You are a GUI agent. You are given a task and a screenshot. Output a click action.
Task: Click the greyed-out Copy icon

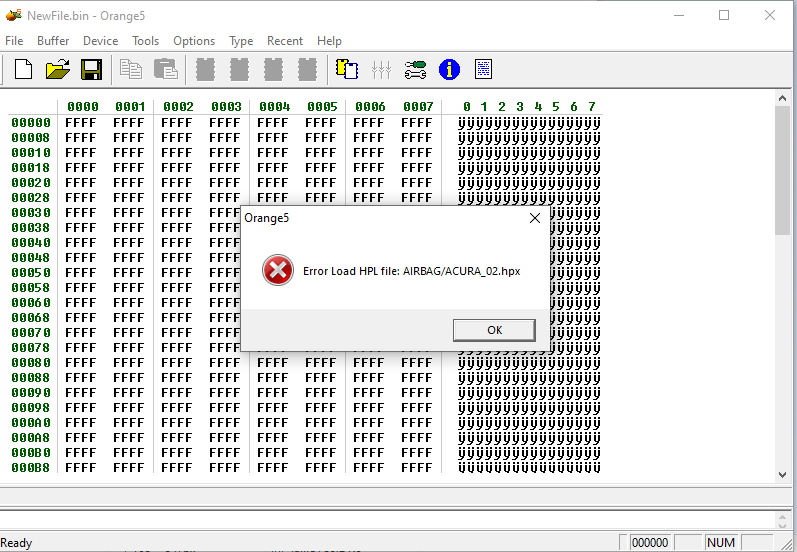click(x=131, y=69)
